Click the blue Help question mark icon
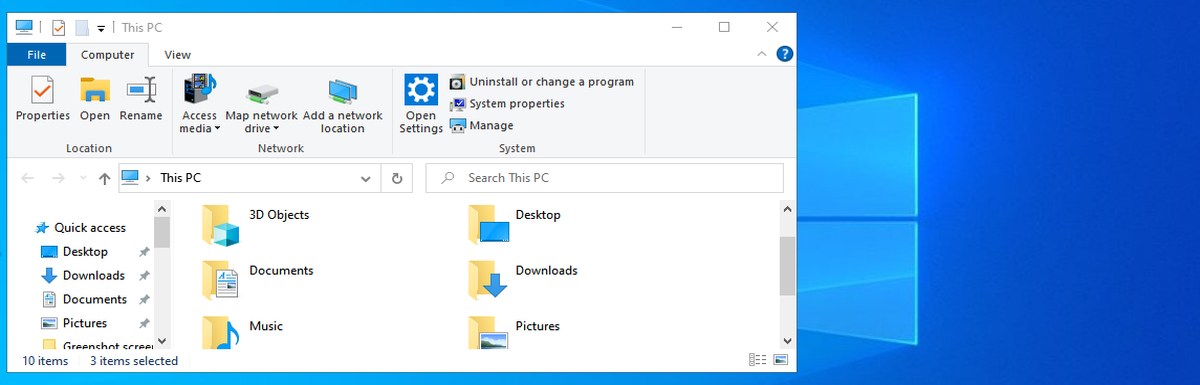The height and width of the screenshot is (385, 1200). (x=785, y=54)
